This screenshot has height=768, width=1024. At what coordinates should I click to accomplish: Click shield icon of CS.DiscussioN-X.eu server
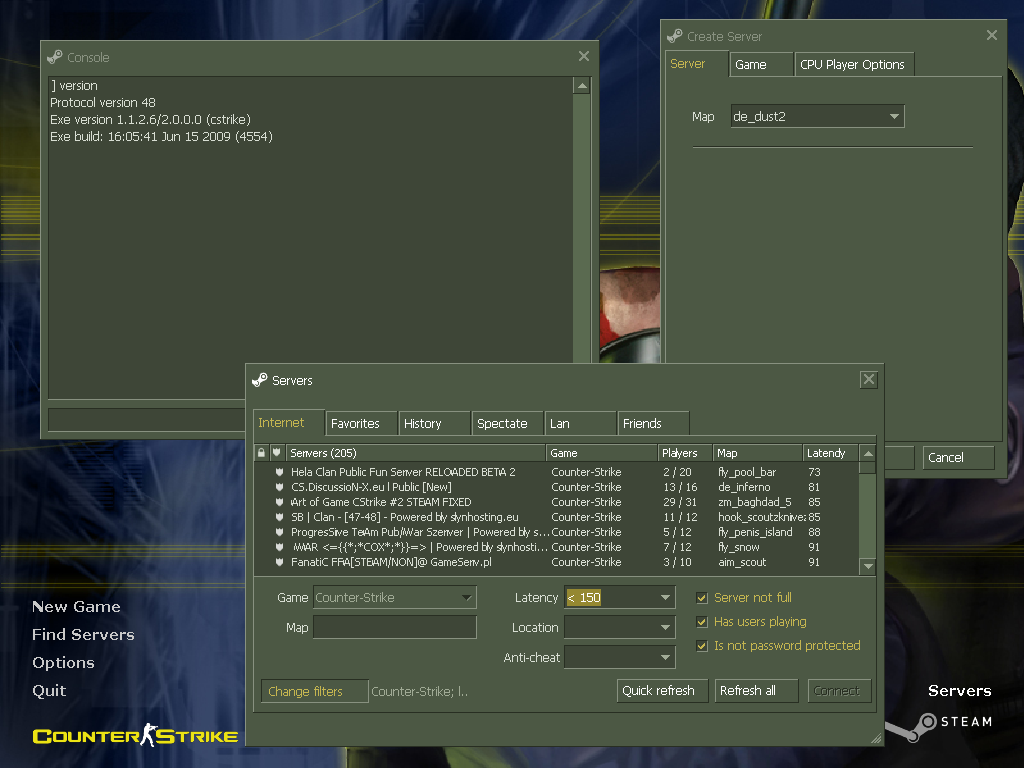coord(280,487)
